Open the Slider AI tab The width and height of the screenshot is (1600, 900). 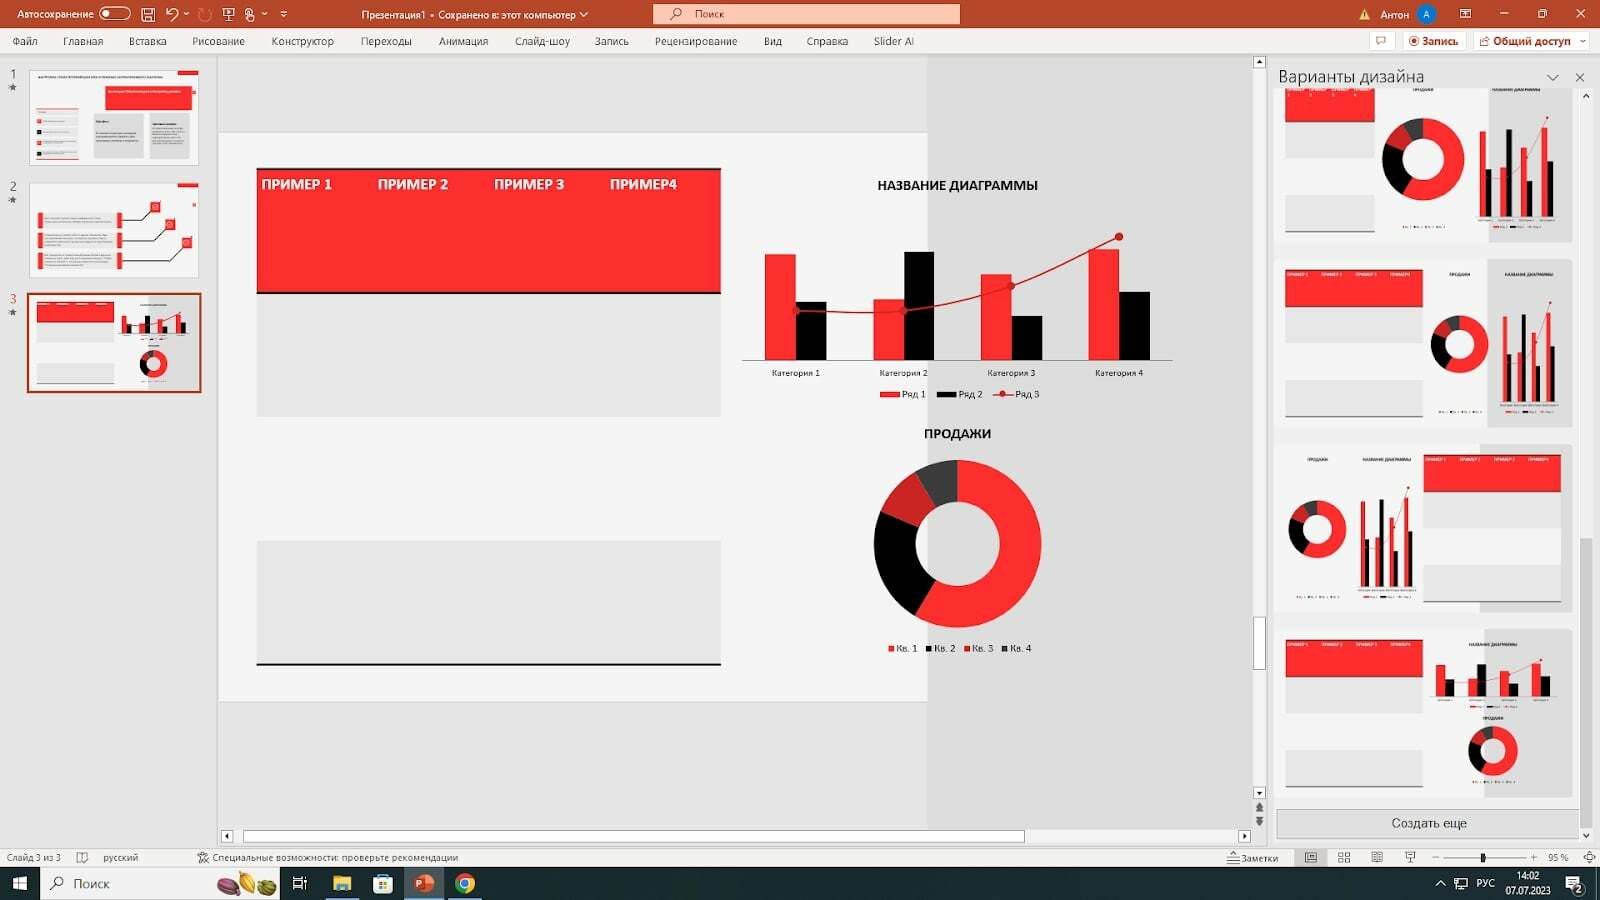click(894, 41)
